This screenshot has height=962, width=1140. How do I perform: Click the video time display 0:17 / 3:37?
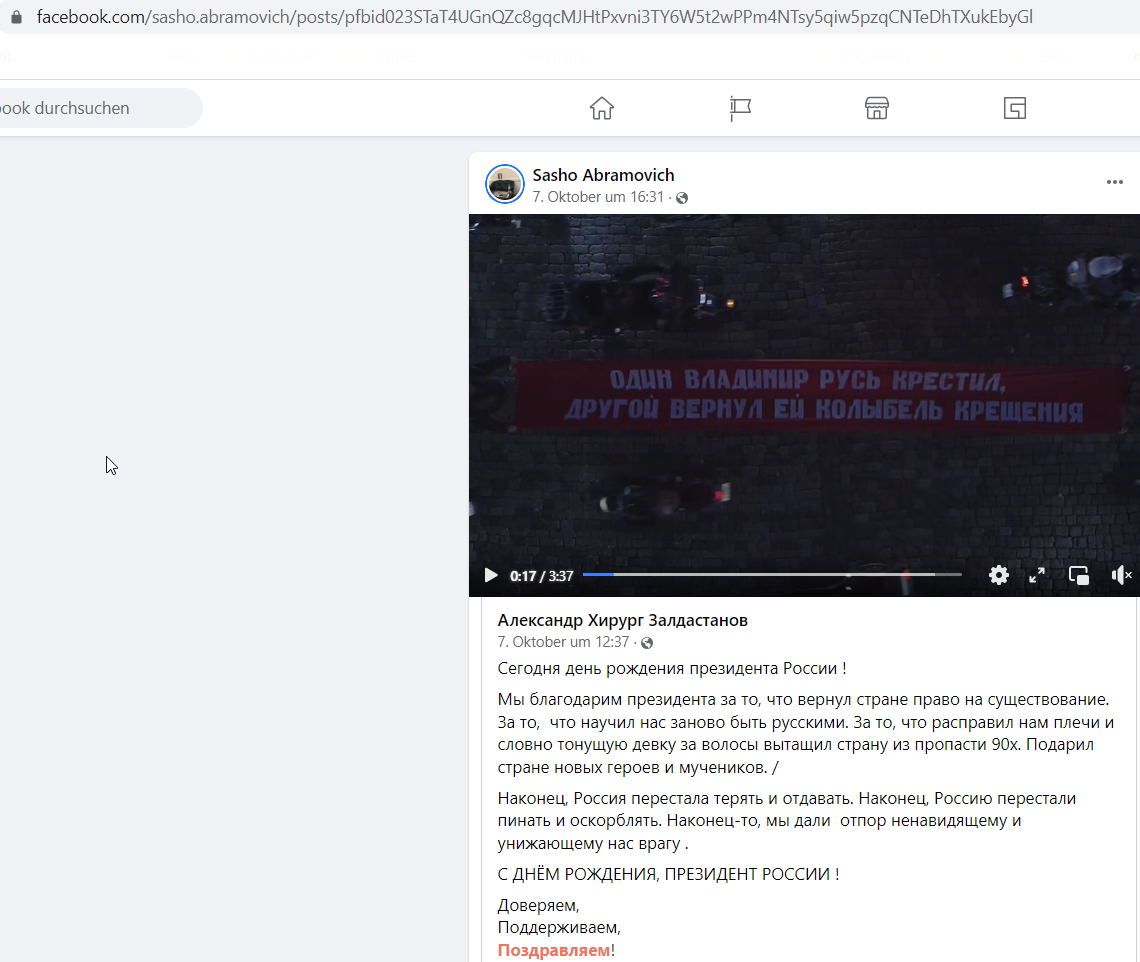[542, 576]
